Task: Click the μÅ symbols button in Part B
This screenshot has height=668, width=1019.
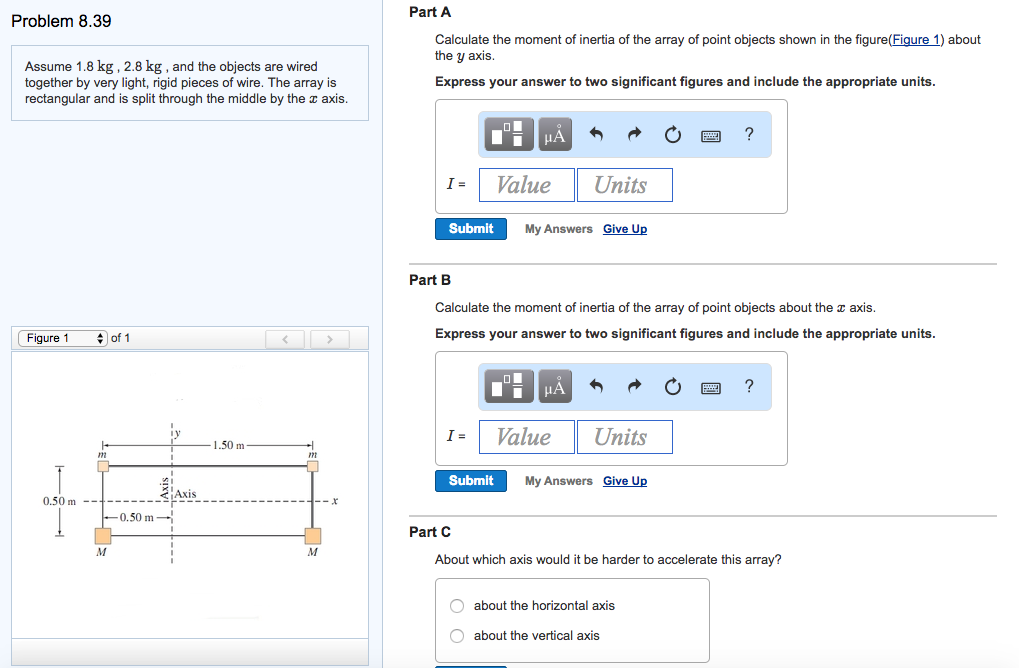Action: point(555,386)
